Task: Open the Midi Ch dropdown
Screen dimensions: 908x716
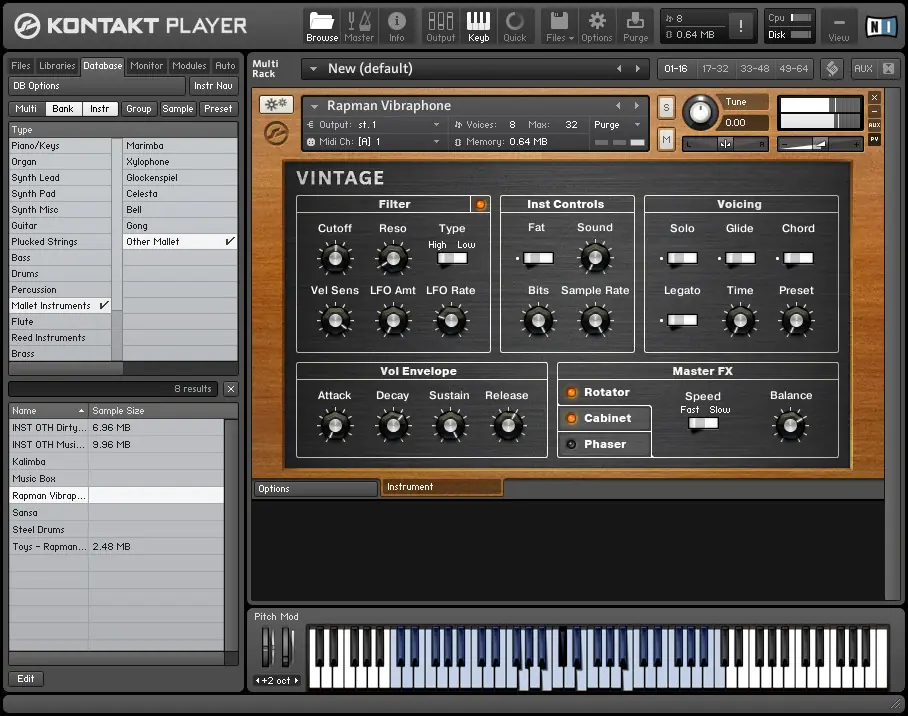Action: (436, 142)
